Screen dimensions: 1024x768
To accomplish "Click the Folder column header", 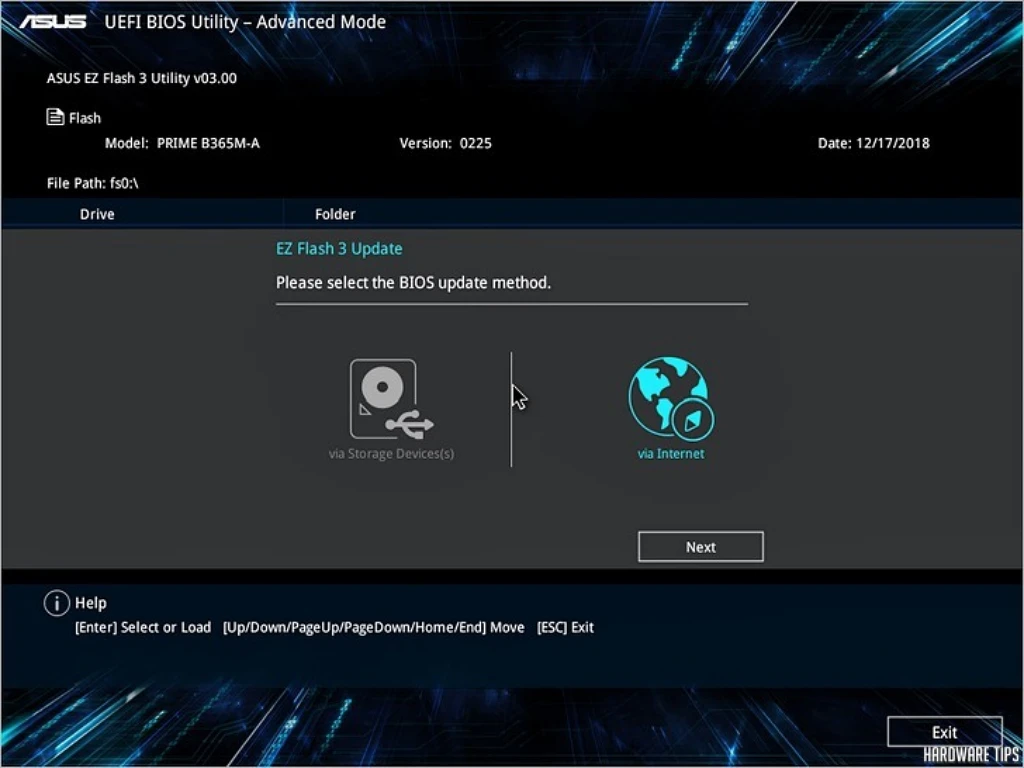I will 335,214.
